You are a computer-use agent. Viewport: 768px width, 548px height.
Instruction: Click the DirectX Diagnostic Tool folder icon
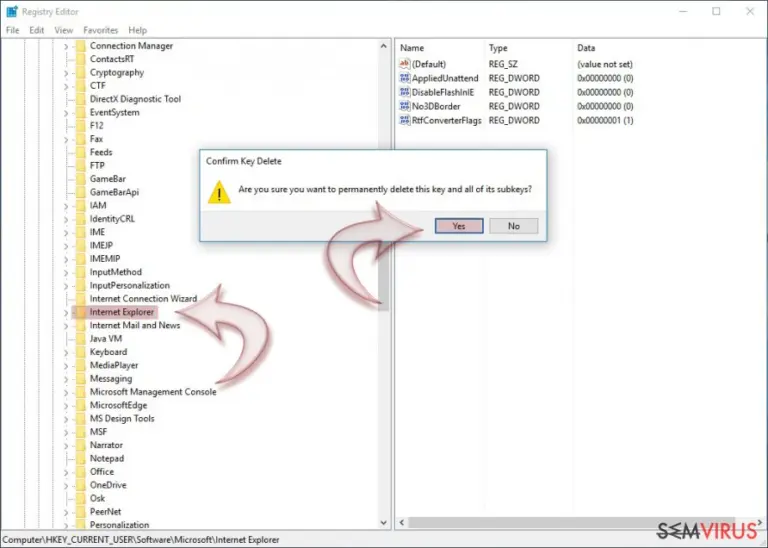click(x=81, y=99)
